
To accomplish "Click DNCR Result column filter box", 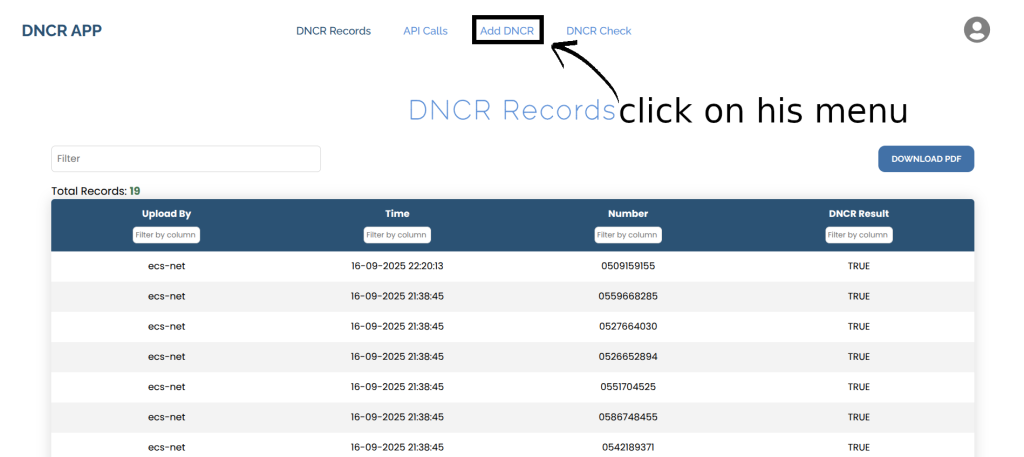I will 859,235.
